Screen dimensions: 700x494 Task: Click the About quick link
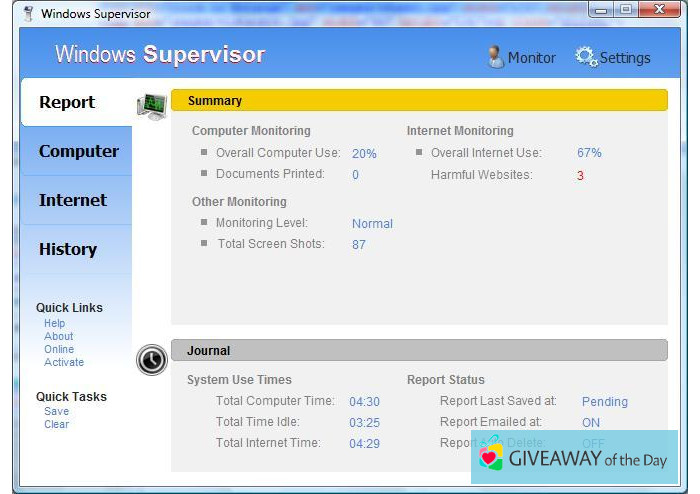pos(58,336)
